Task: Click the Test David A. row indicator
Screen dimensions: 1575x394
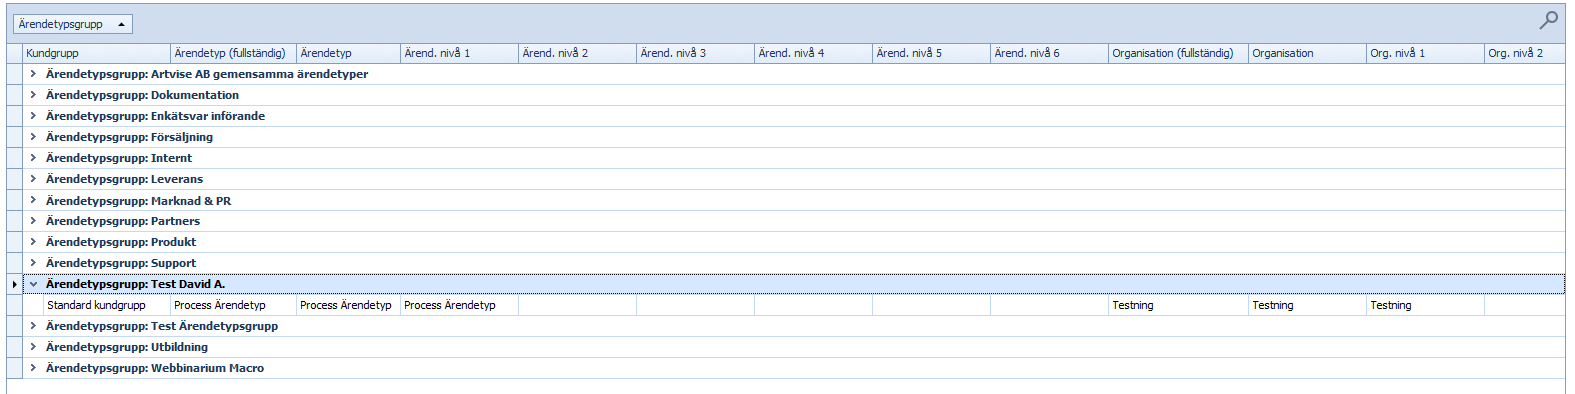Action: [x=14, y=284]
